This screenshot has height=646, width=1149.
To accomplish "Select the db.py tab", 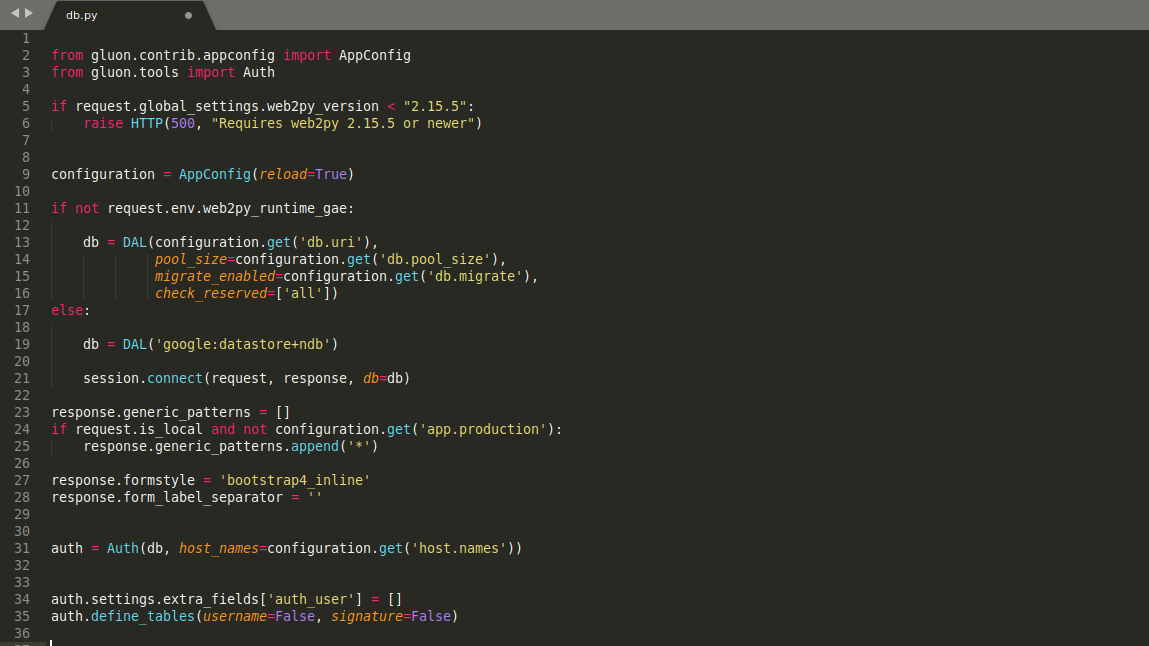I will coord(130,15).
